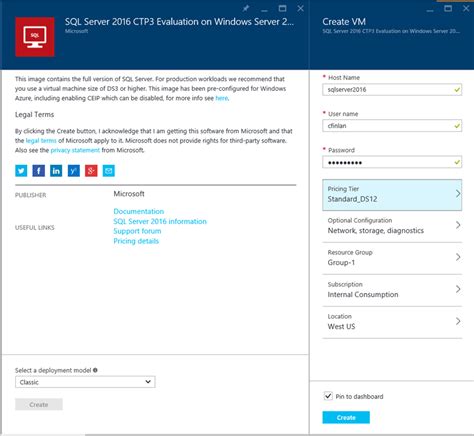Share via the email envelope icon
Screen dimensions: 474x436
[109, 171]
